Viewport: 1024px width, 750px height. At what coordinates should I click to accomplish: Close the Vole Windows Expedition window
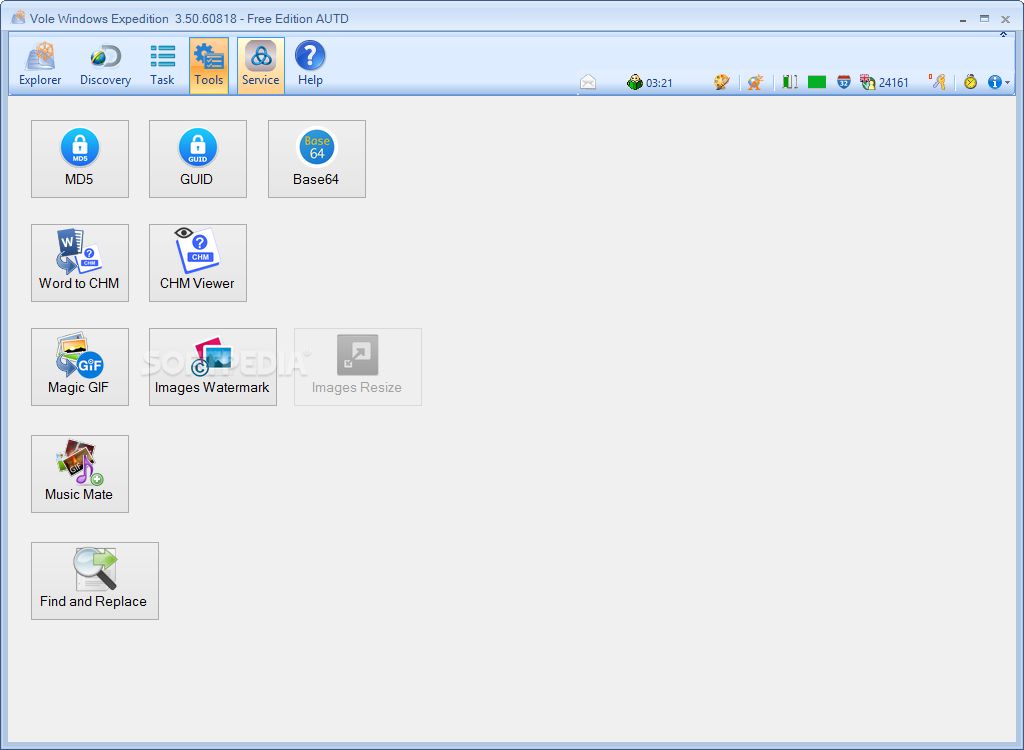pyautogui.click(x=1006, y=20)
